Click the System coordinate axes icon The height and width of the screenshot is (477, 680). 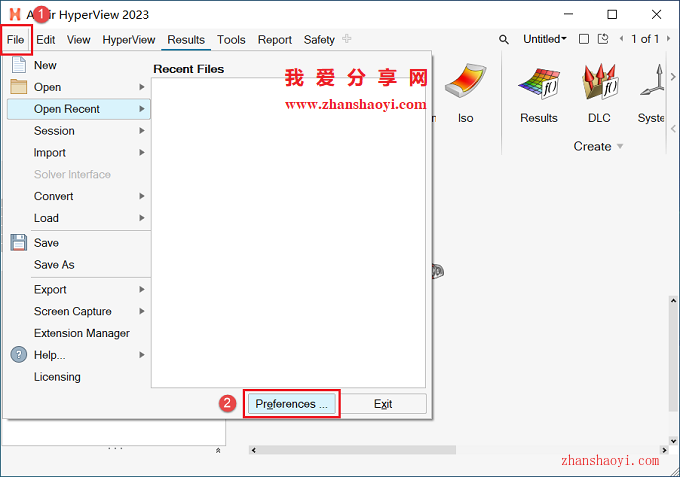pos(652,81)
